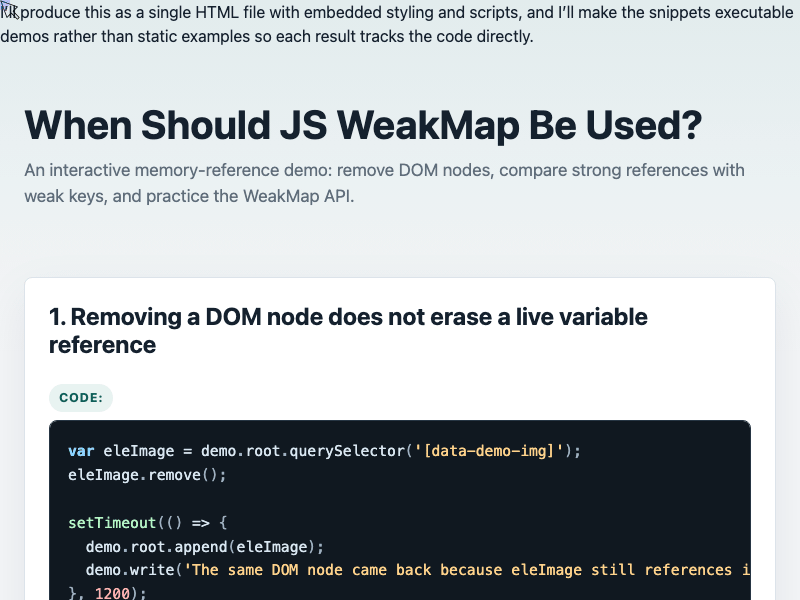Click the 1200 timeout value in code
This screenshot has width=800, height=600.
[112, 593]
